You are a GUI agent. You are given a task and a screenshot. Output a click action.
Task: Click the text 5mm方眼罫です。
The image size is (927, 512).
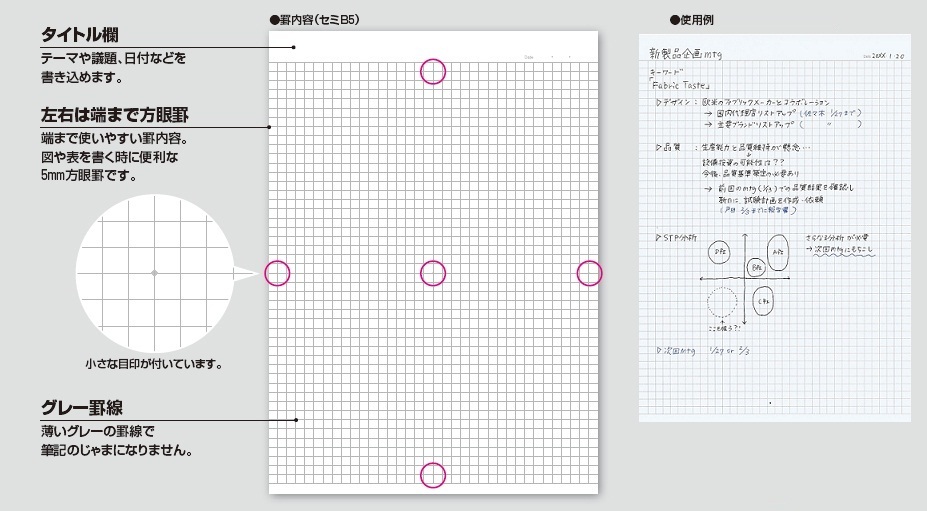click(89, 176)
